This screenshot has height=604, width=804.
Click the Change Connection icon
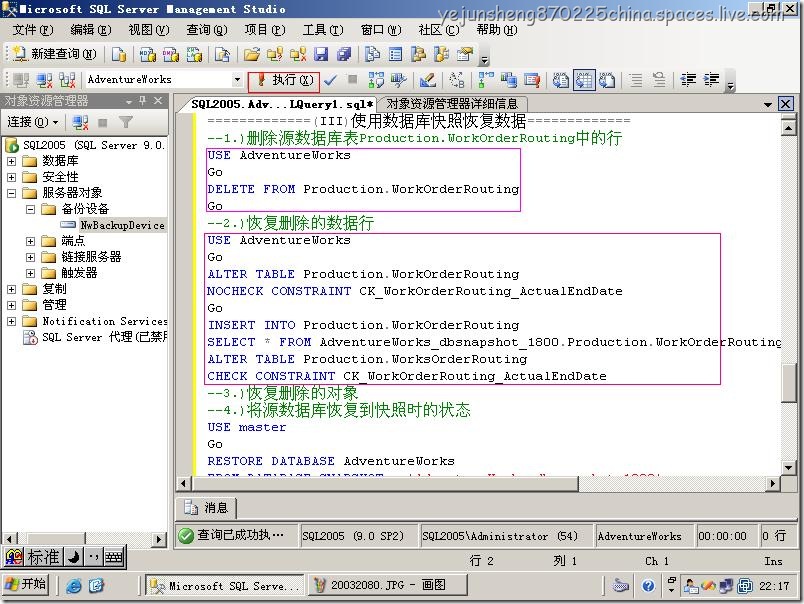[67, 80]
